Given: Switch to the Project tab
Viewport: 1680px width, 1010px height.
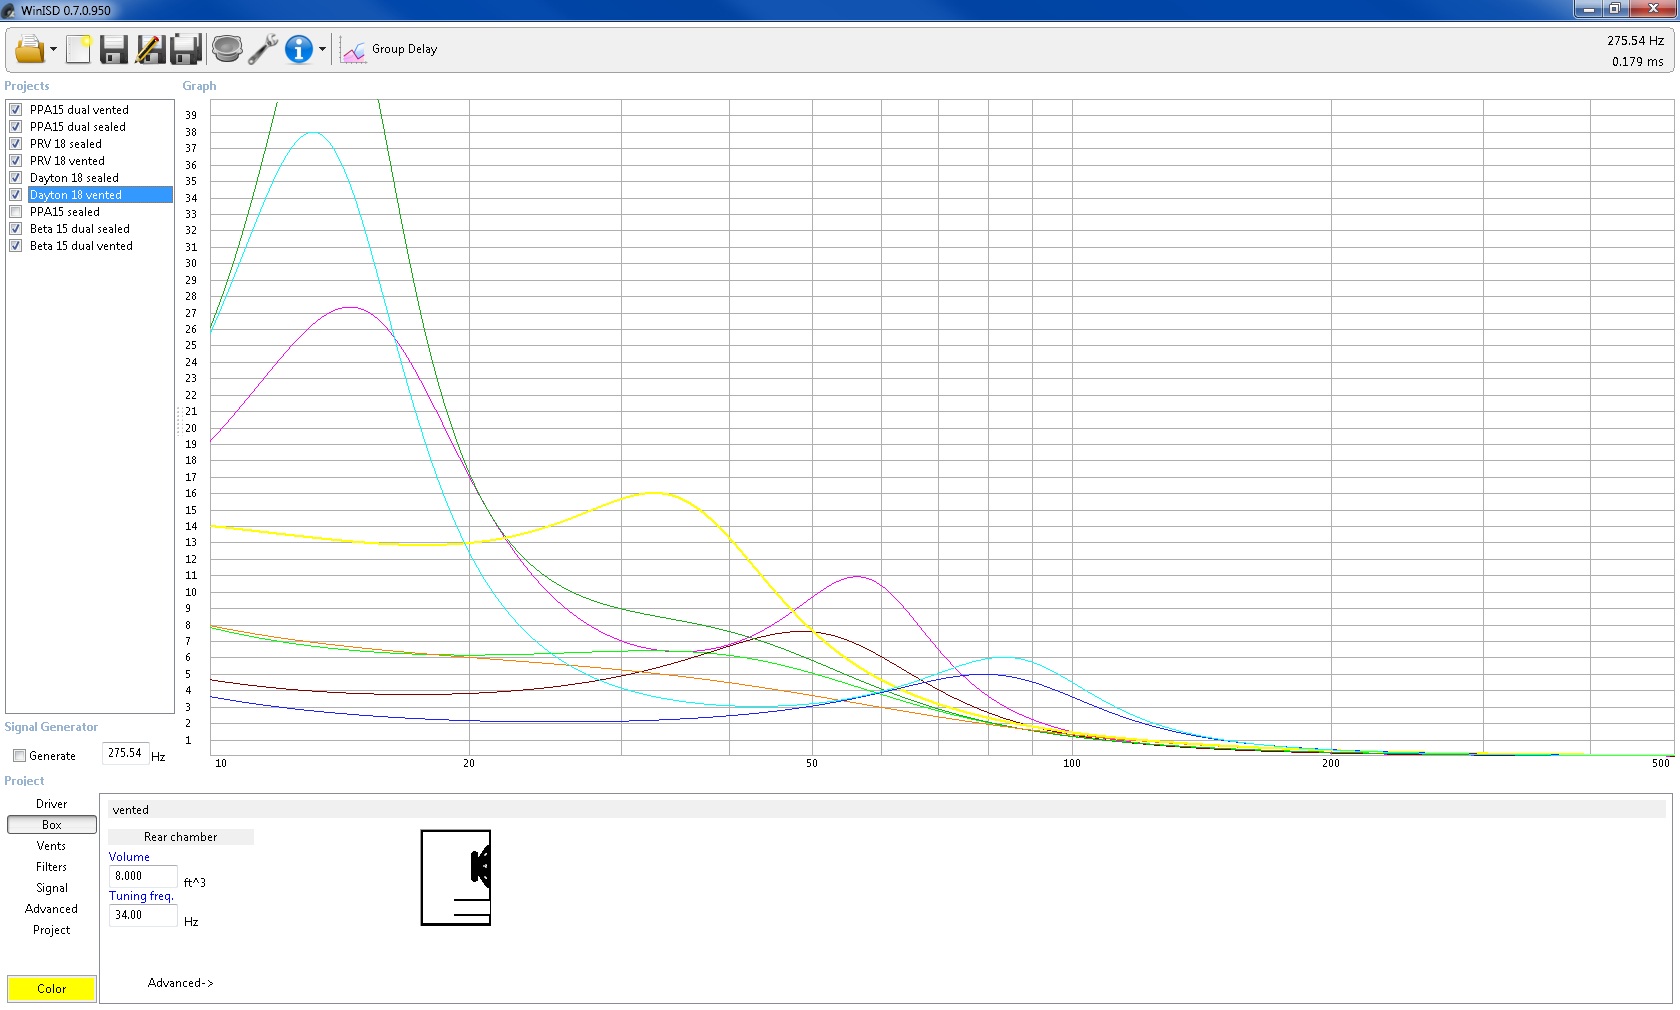Looking at the screenshot, I should (x=52, y=930).
